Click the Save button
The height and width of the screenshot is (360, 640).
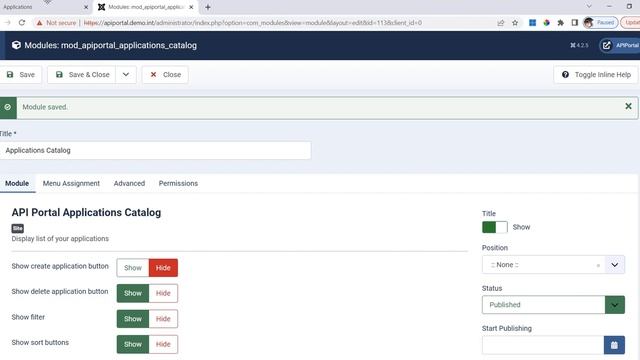[x=21, y=75]
